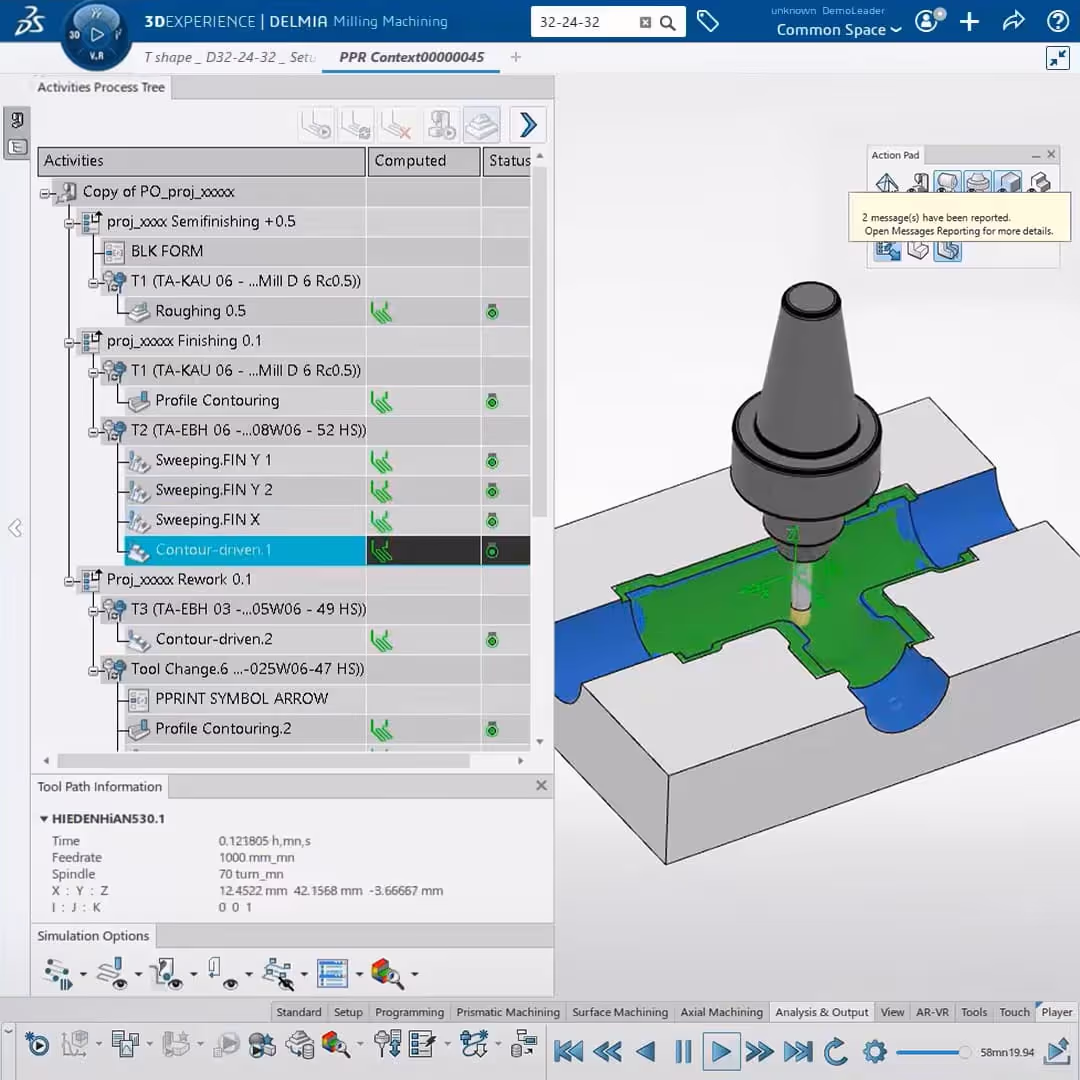
Task: Toggle the highlighted third icon in Action Pad
Action: 948,183
